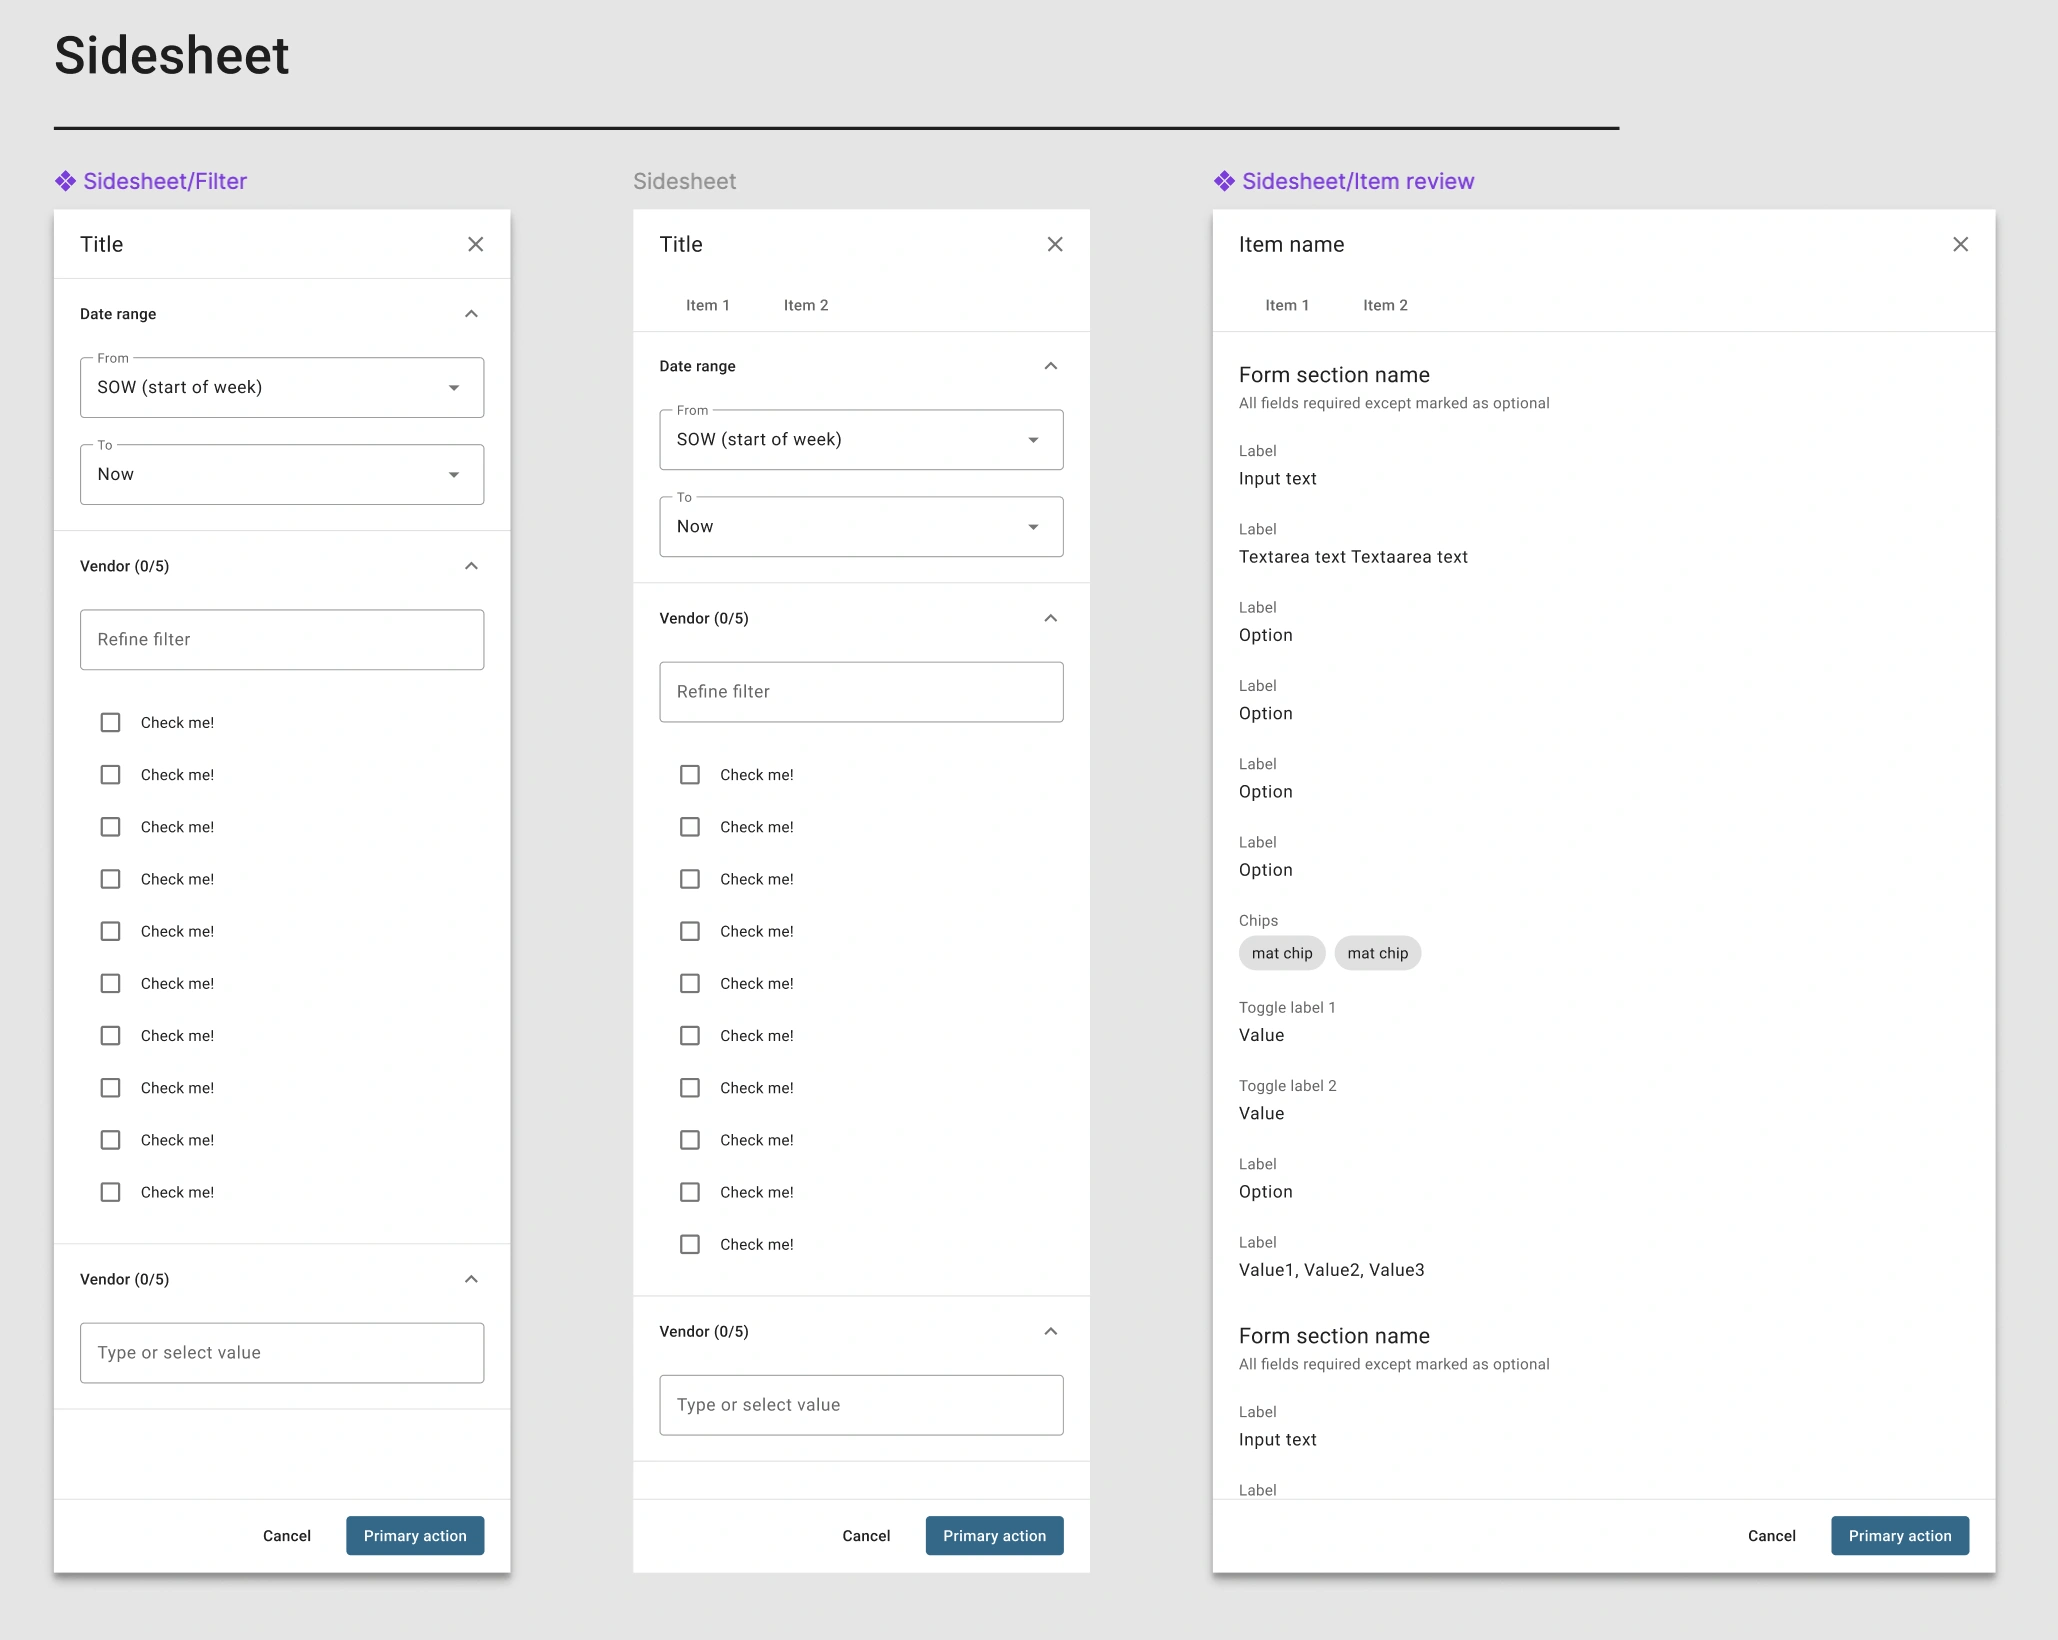Open the To dropdown showing Now in Filter sidesheet
Screen dimensions: 2058x1640
tap(282, 474)
